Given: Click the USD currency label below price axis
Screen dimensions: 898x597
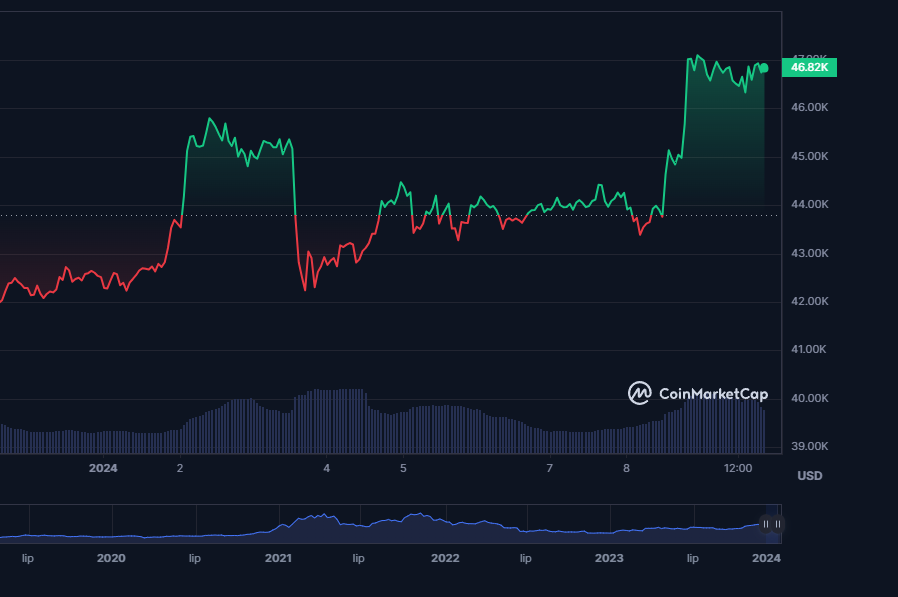Looking at the screenshot, I should click(809, 476).
